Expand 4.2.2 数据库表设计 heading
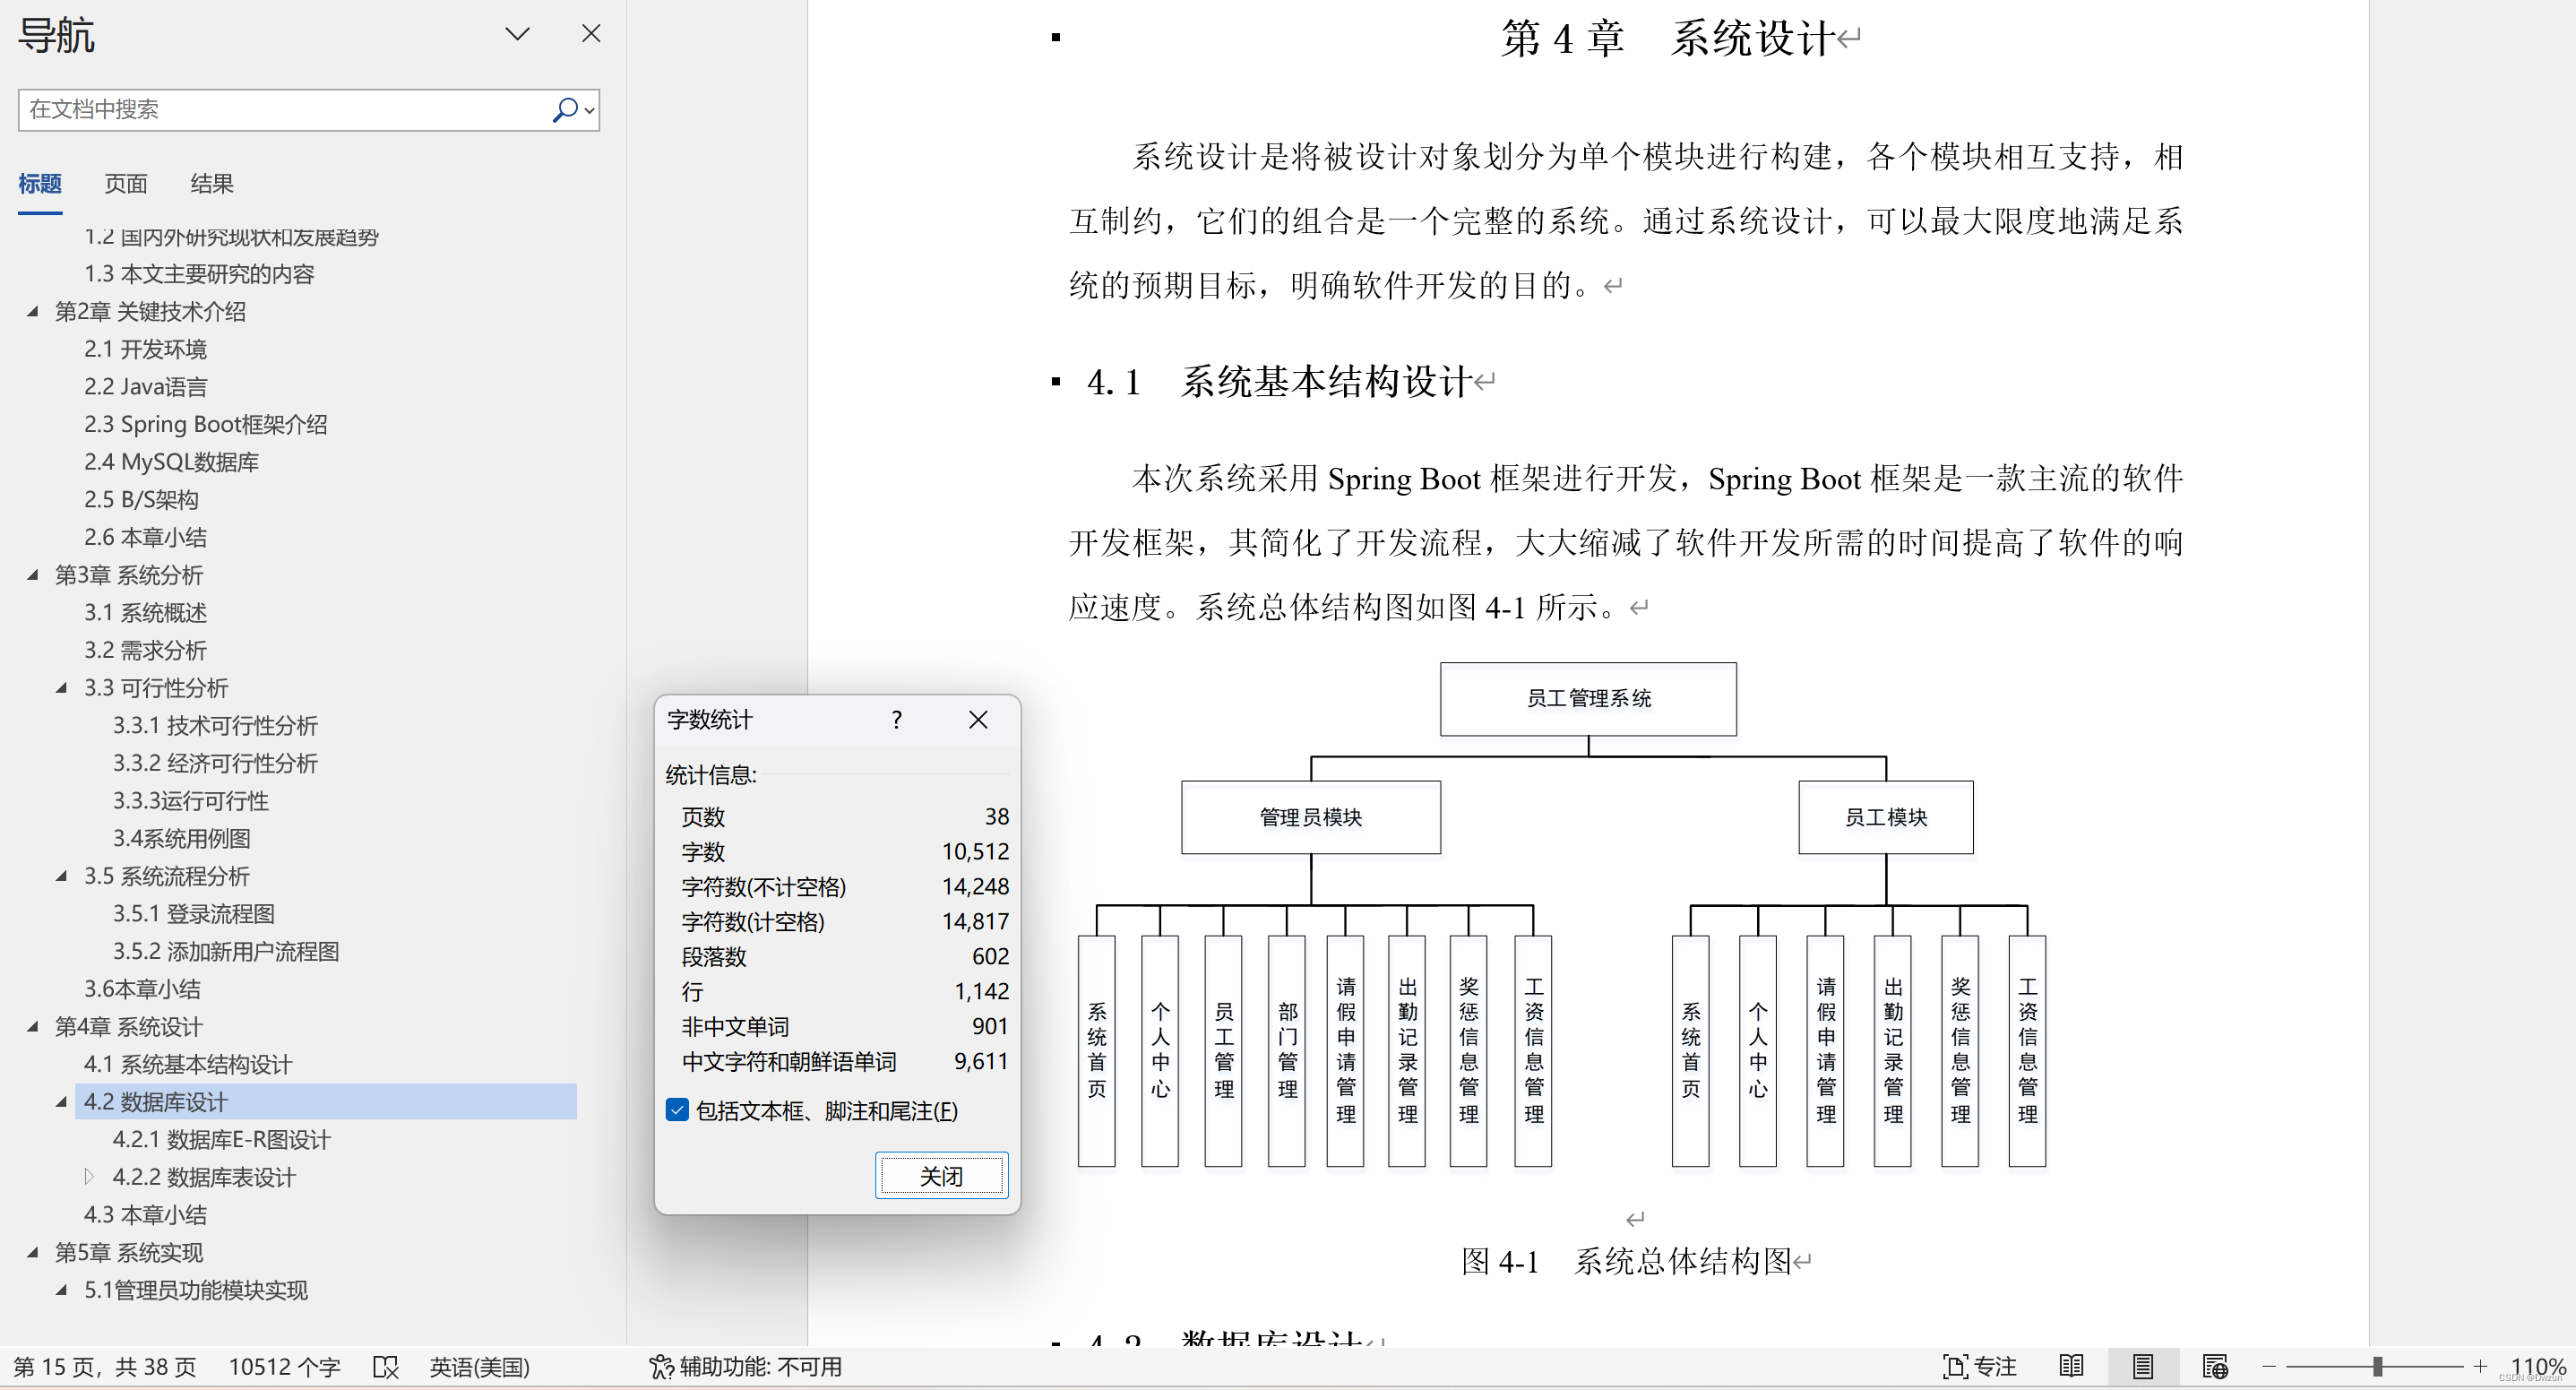This screenshot has width=2576, height=1390. (x=89, y=1177)
